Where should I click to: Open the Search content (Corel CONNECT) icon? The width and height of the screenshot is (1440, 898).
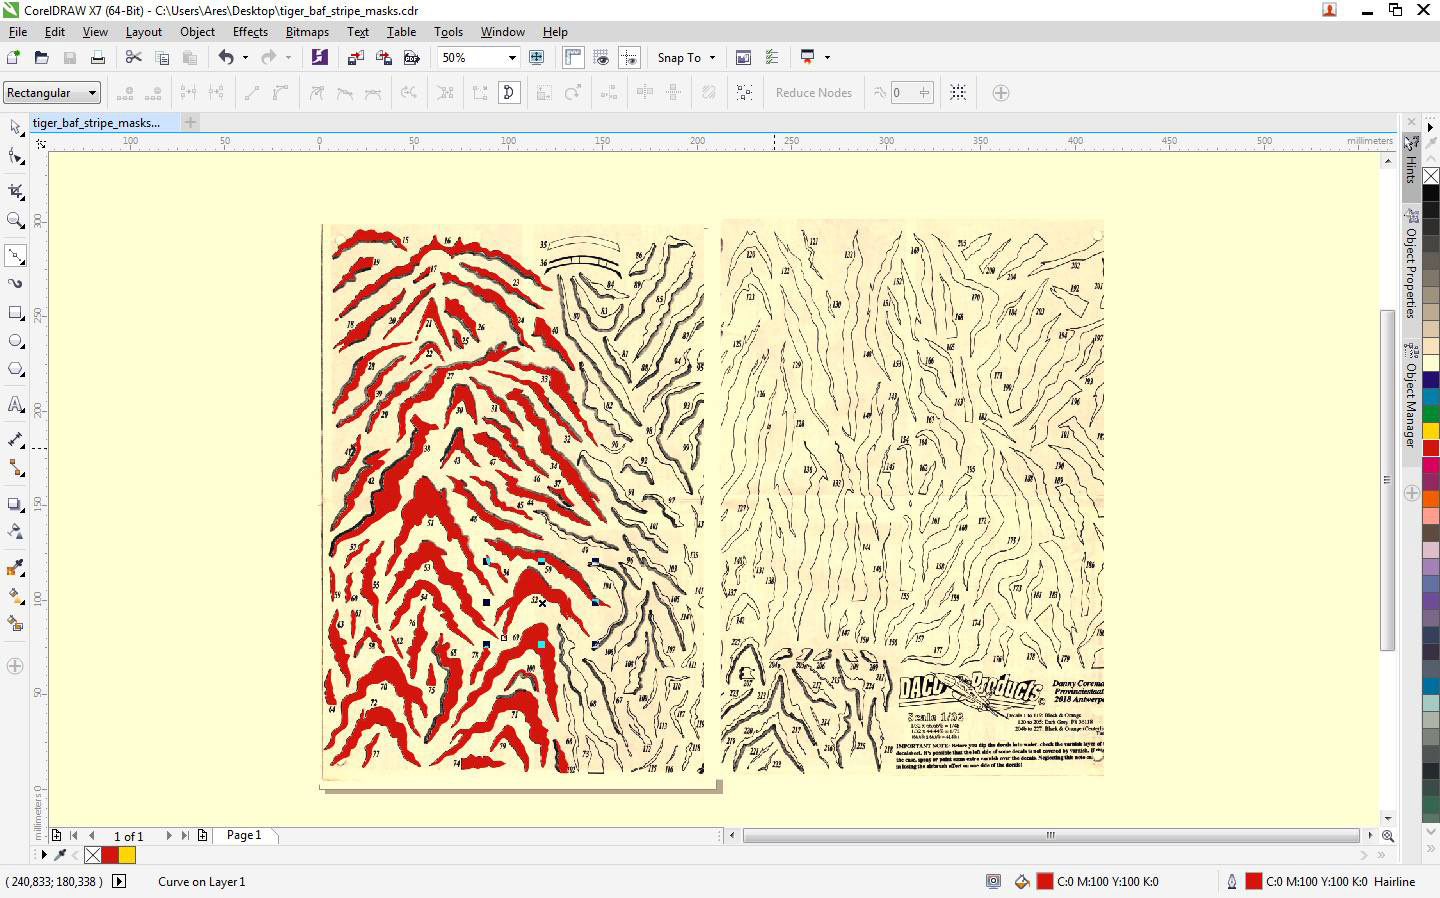pyautogui.click(x=319, y=58)
